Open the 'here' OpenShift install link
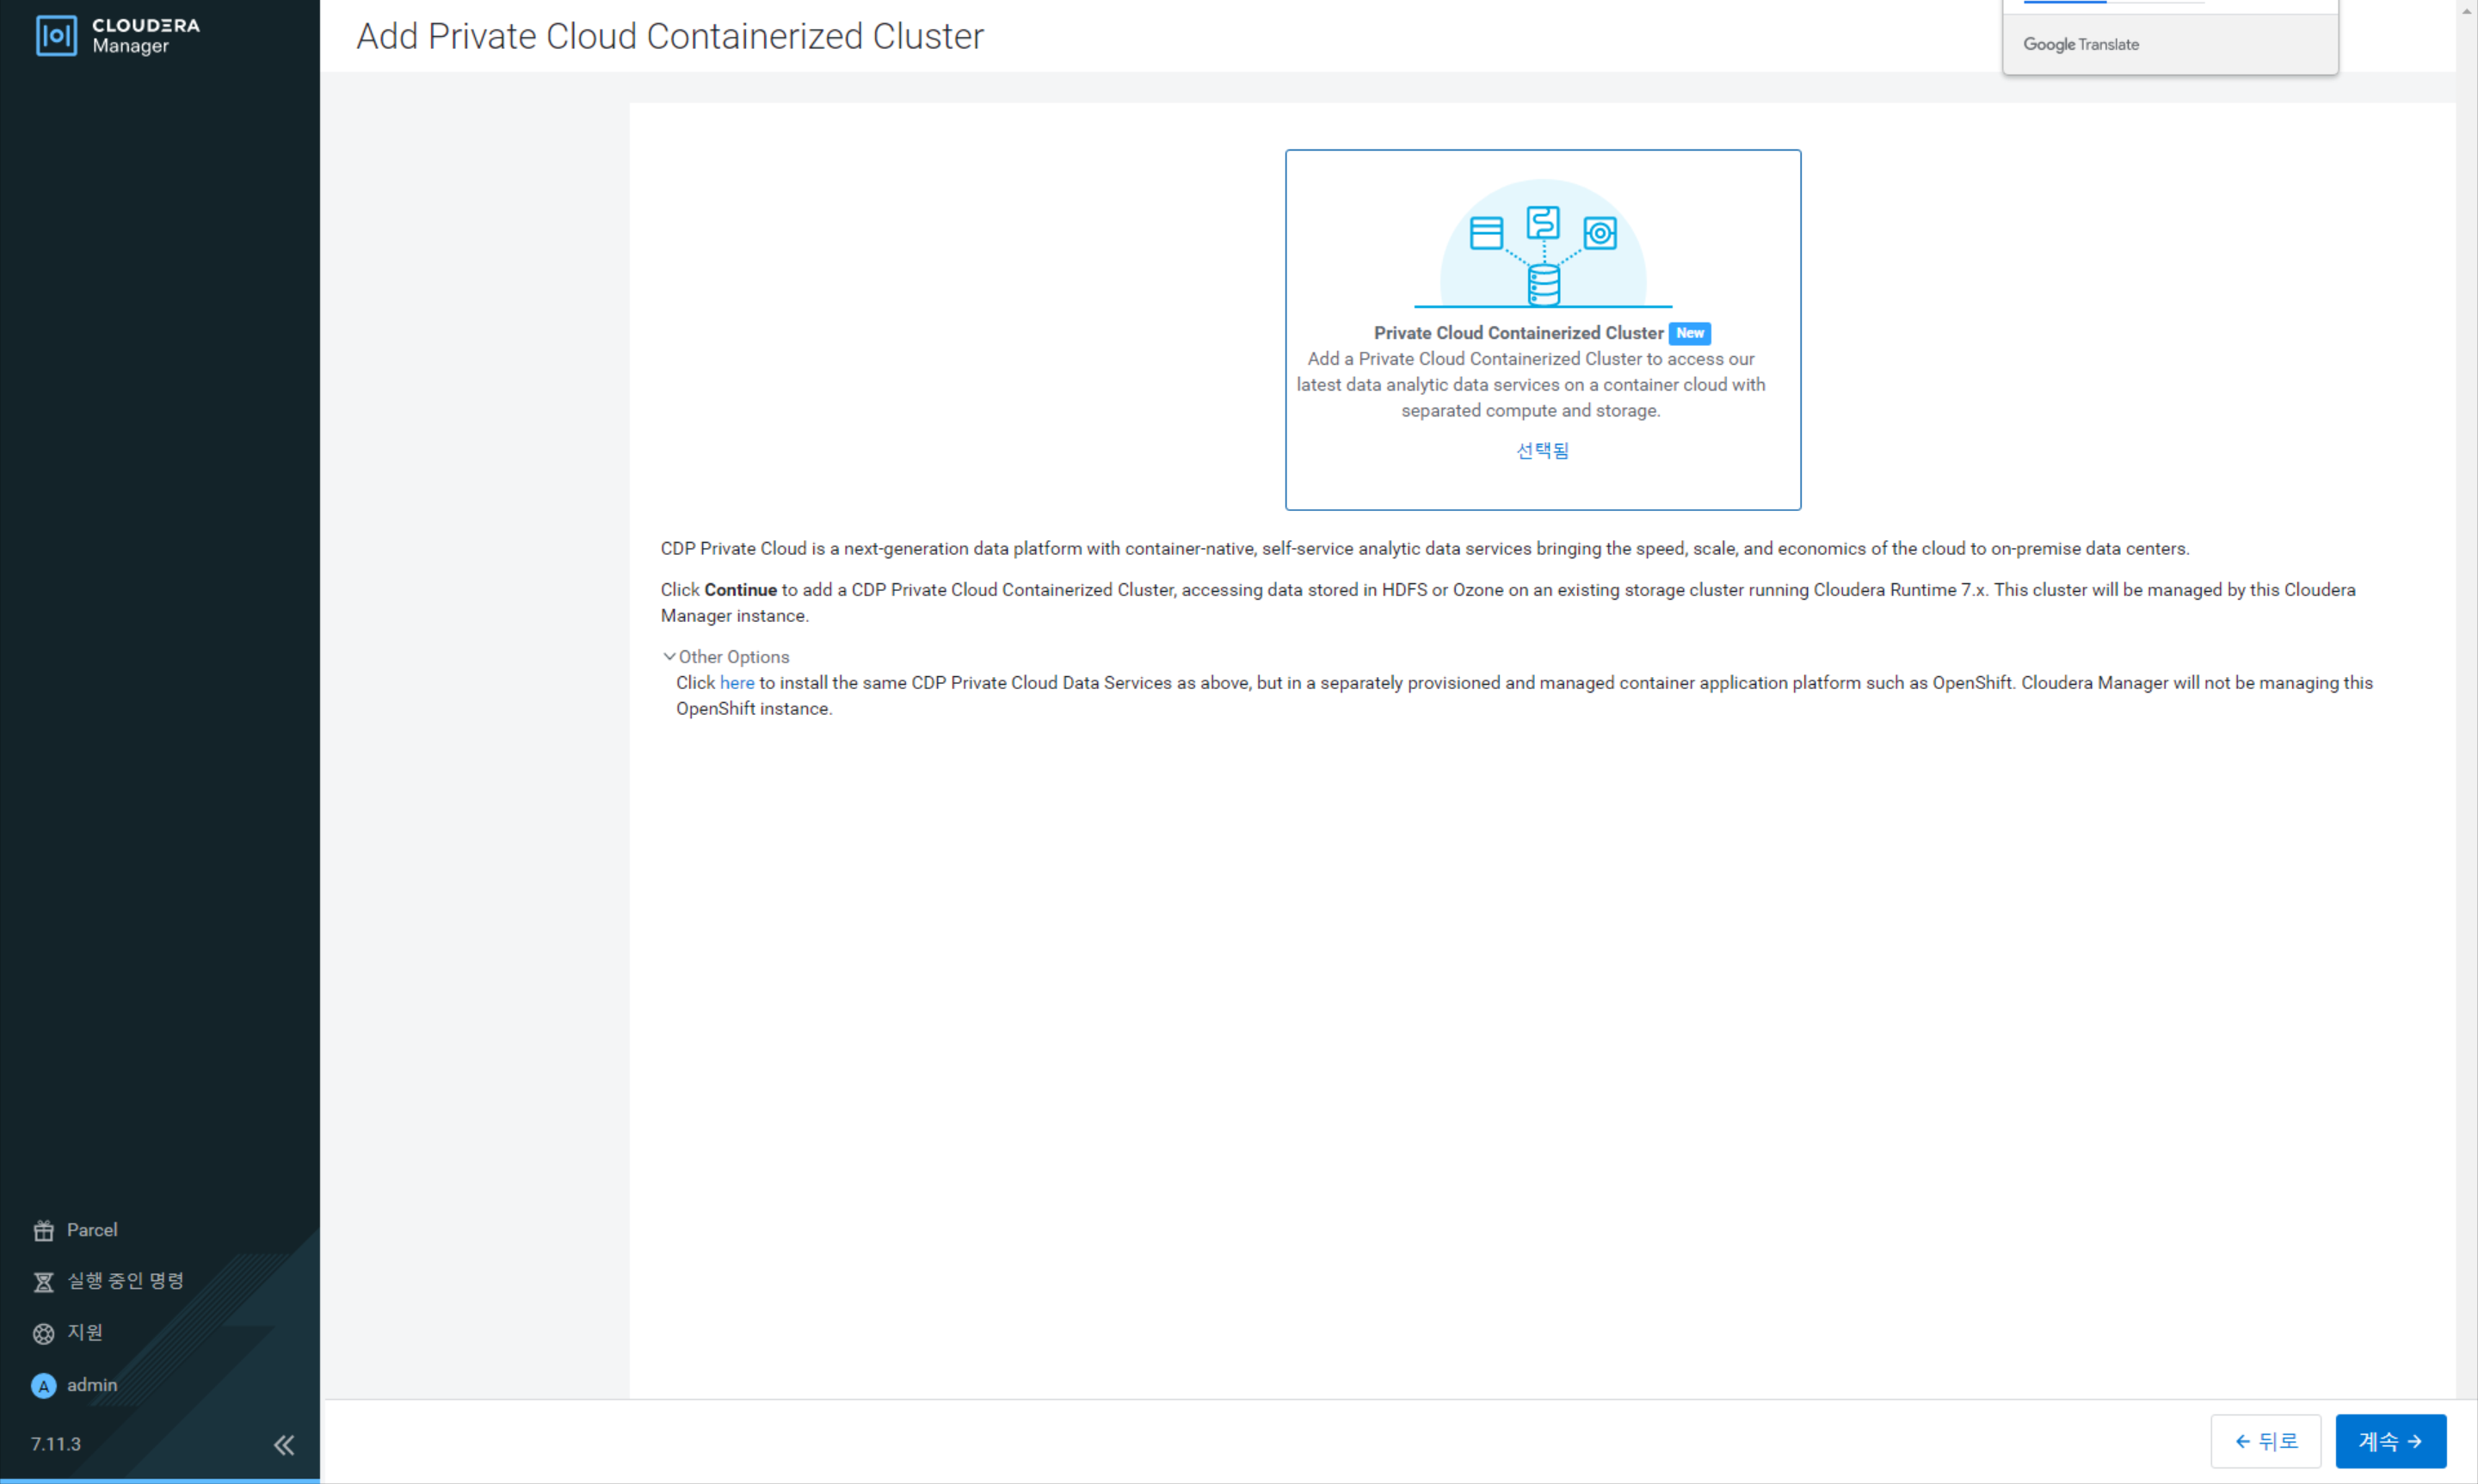This screenshot has height=1484, width=2478. pos(737,683)
